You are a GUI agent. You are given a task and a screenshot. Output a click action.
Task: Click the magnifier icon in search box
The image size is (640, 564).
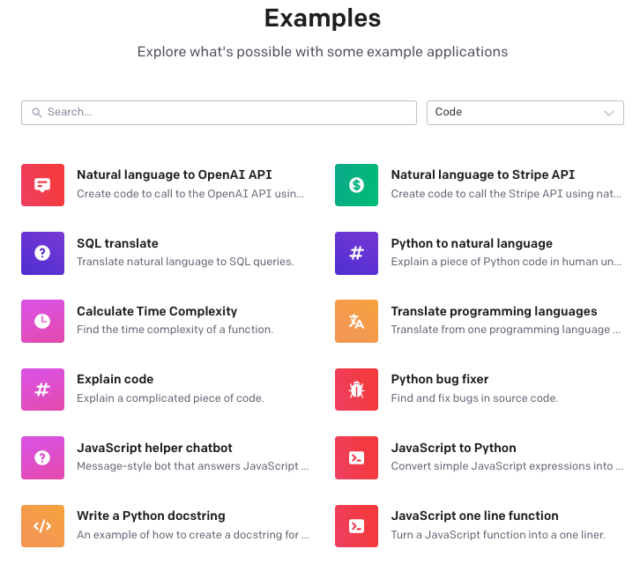pyautogui.click(x=37, y=112)
